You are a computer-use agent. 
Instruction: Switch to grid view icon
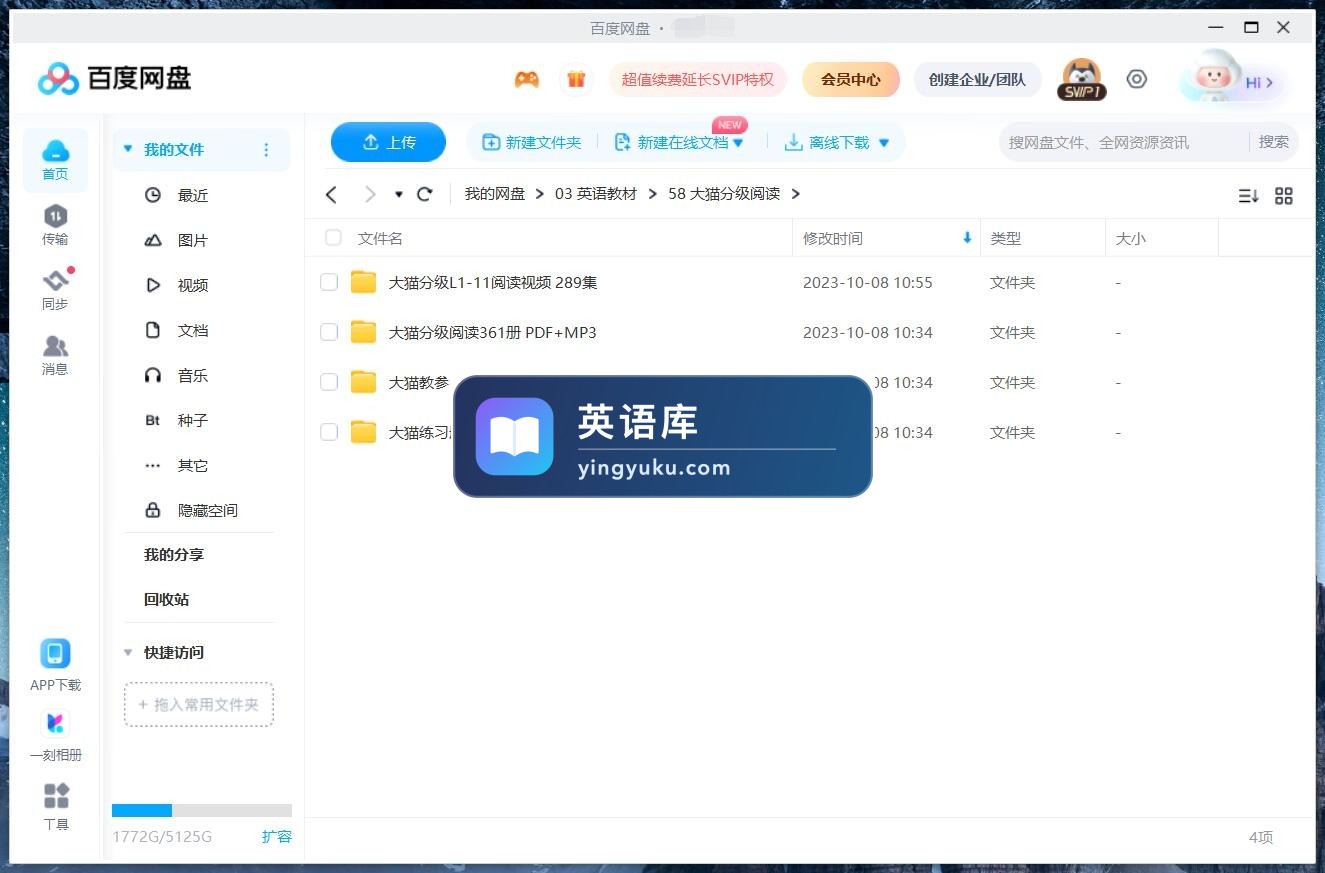pyautogui.click(x=1284, y=196)
